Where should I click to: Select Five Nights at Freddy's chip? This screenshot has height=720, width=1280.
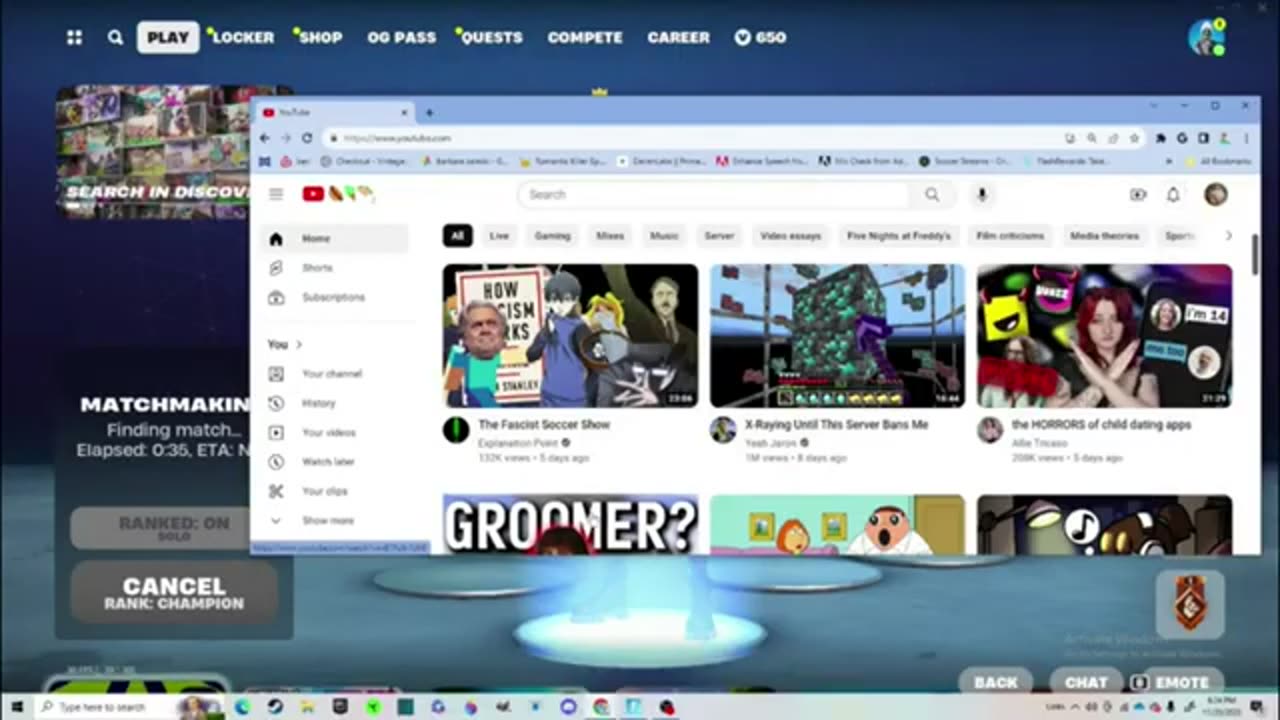[x=898, y=236]
